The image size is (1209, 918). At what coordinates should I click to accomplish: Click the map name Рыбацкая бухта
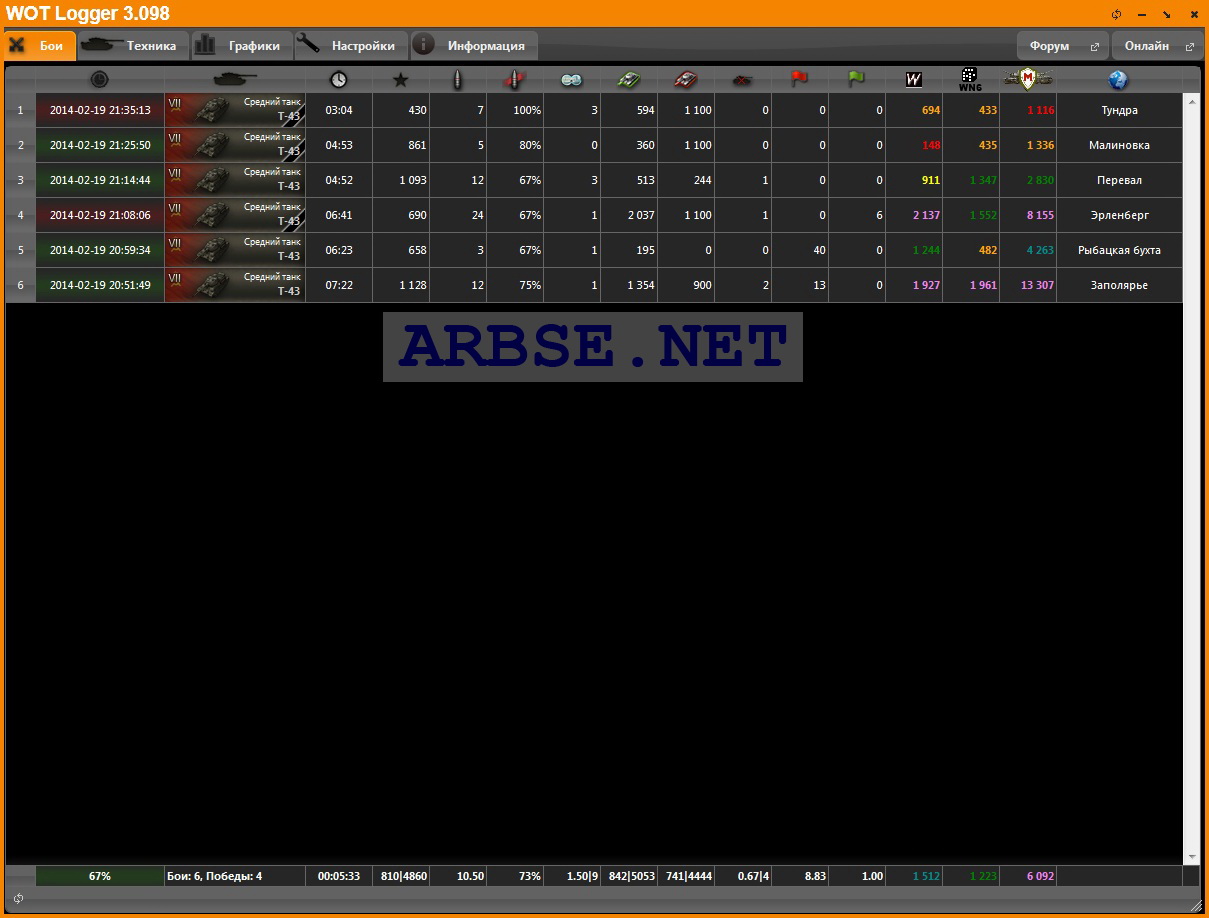tap(1119, 250)
